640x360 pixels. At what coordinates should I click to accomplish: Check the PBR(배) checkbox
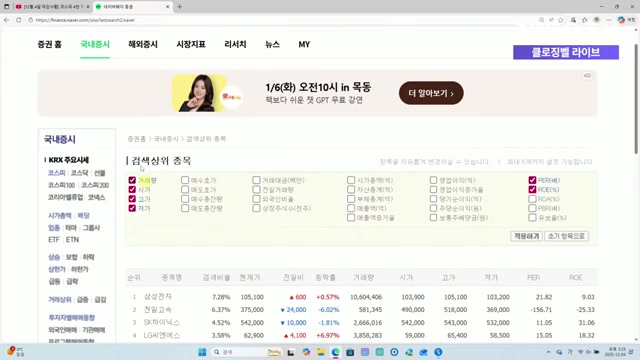pos(532,208)
